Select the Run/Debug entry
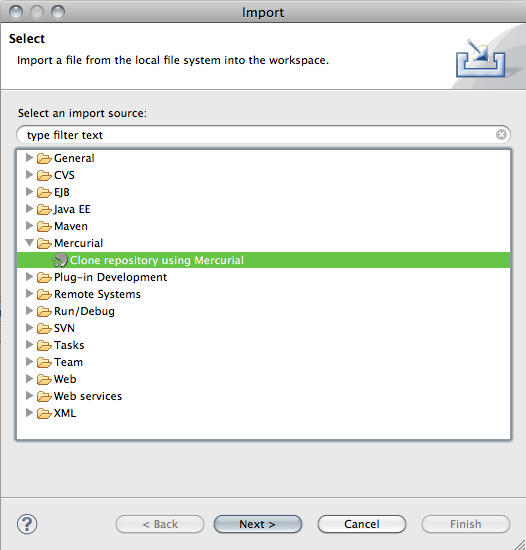The width and height of the screenshot is (526, 550). [84, 311]
